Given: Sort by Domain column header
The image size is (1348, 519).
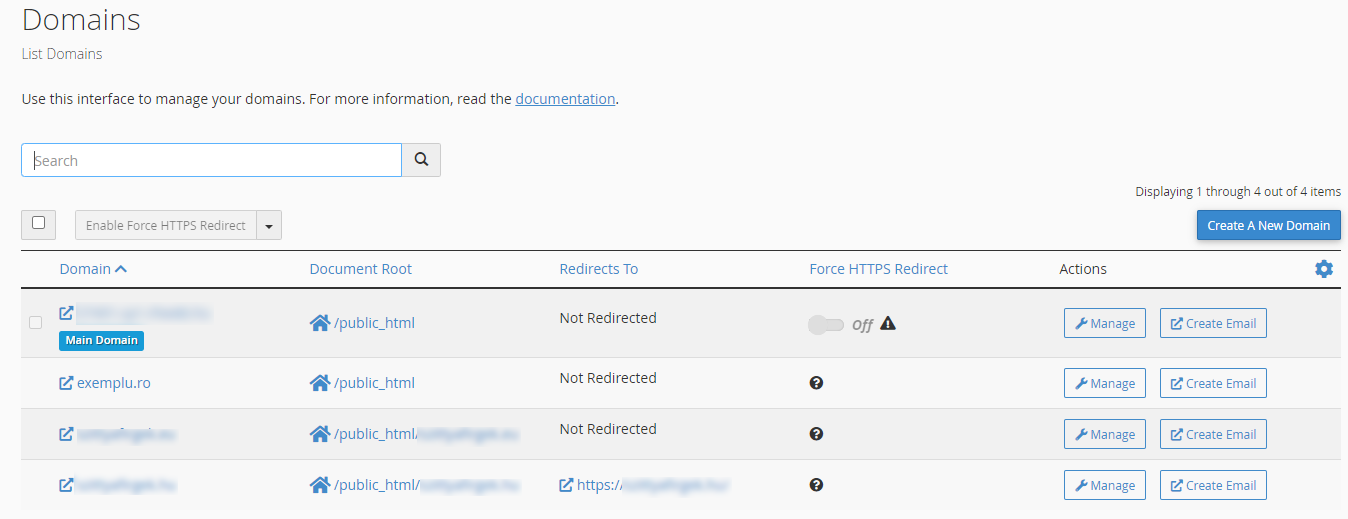Looking at the screenshot, I should click(x=93, y=269).
